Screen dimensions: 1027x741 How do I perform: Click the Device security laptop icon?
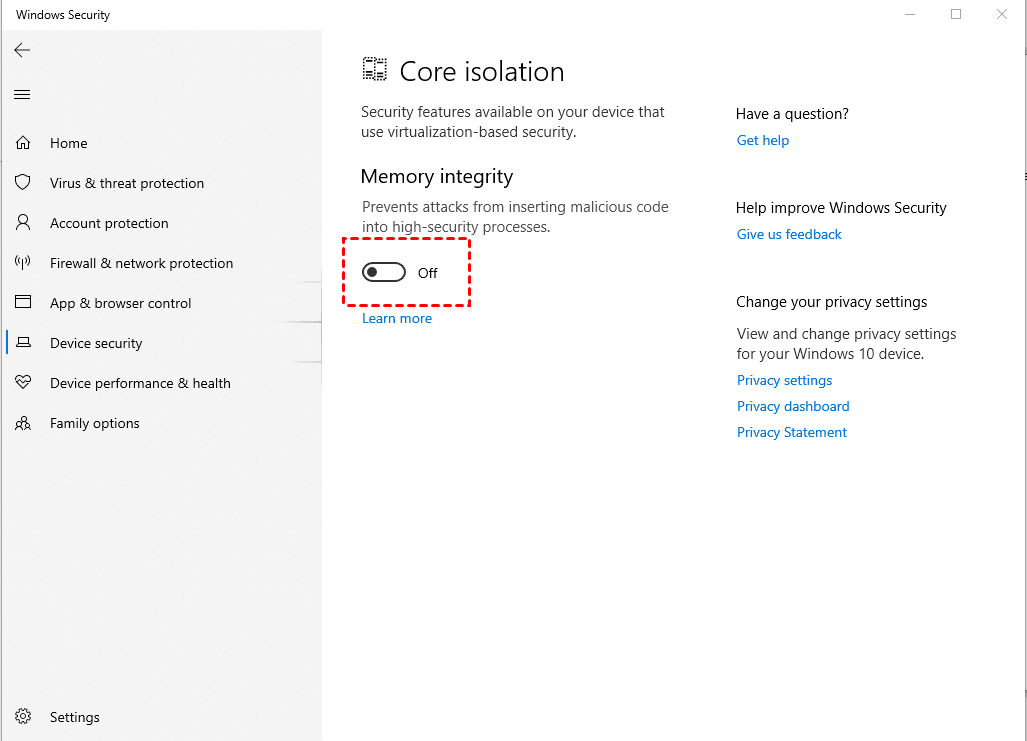tap(23, 343)
